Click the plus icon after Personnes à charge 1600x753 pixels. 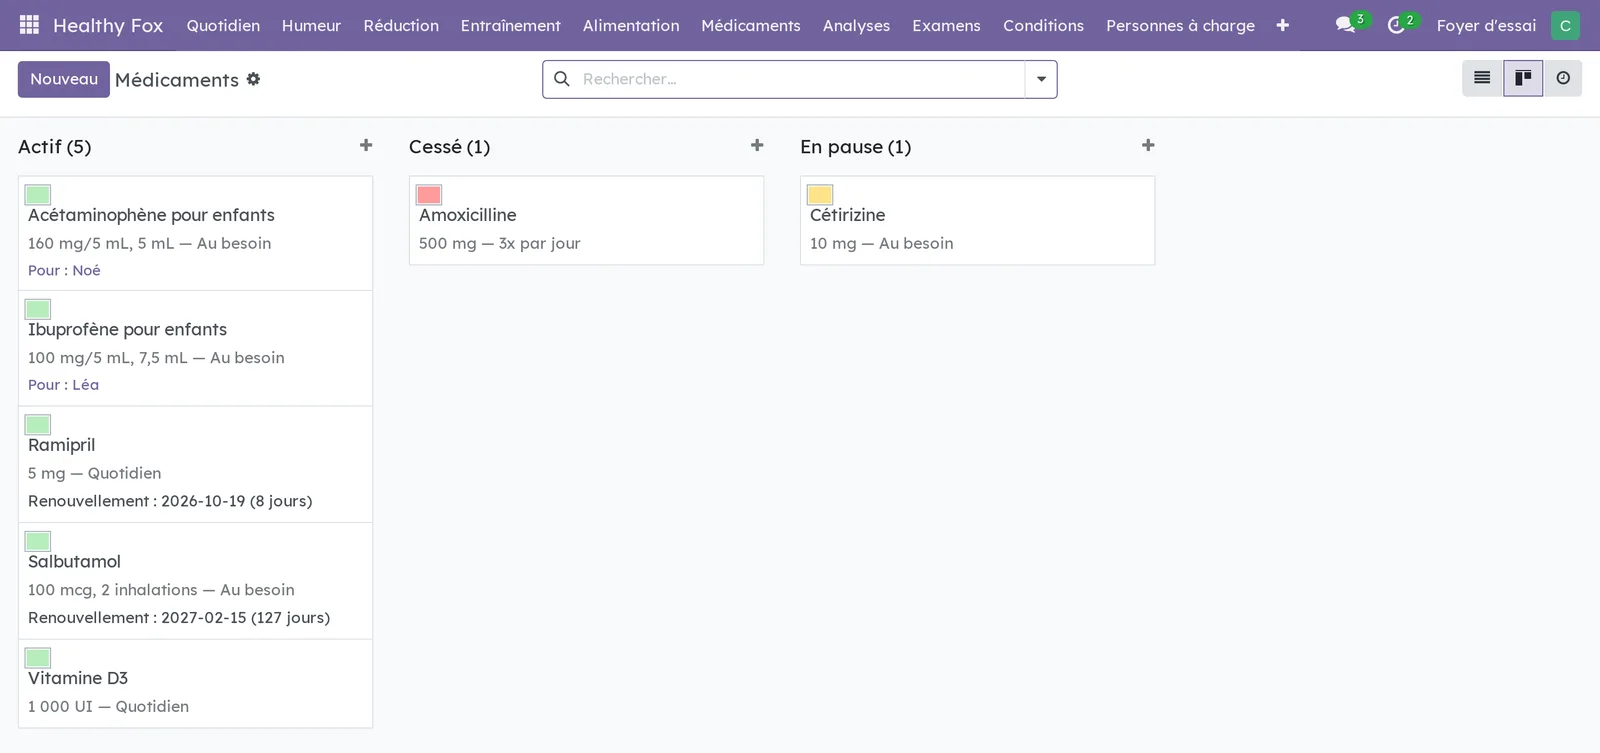pyautogui.click(x=1283, y=25)
